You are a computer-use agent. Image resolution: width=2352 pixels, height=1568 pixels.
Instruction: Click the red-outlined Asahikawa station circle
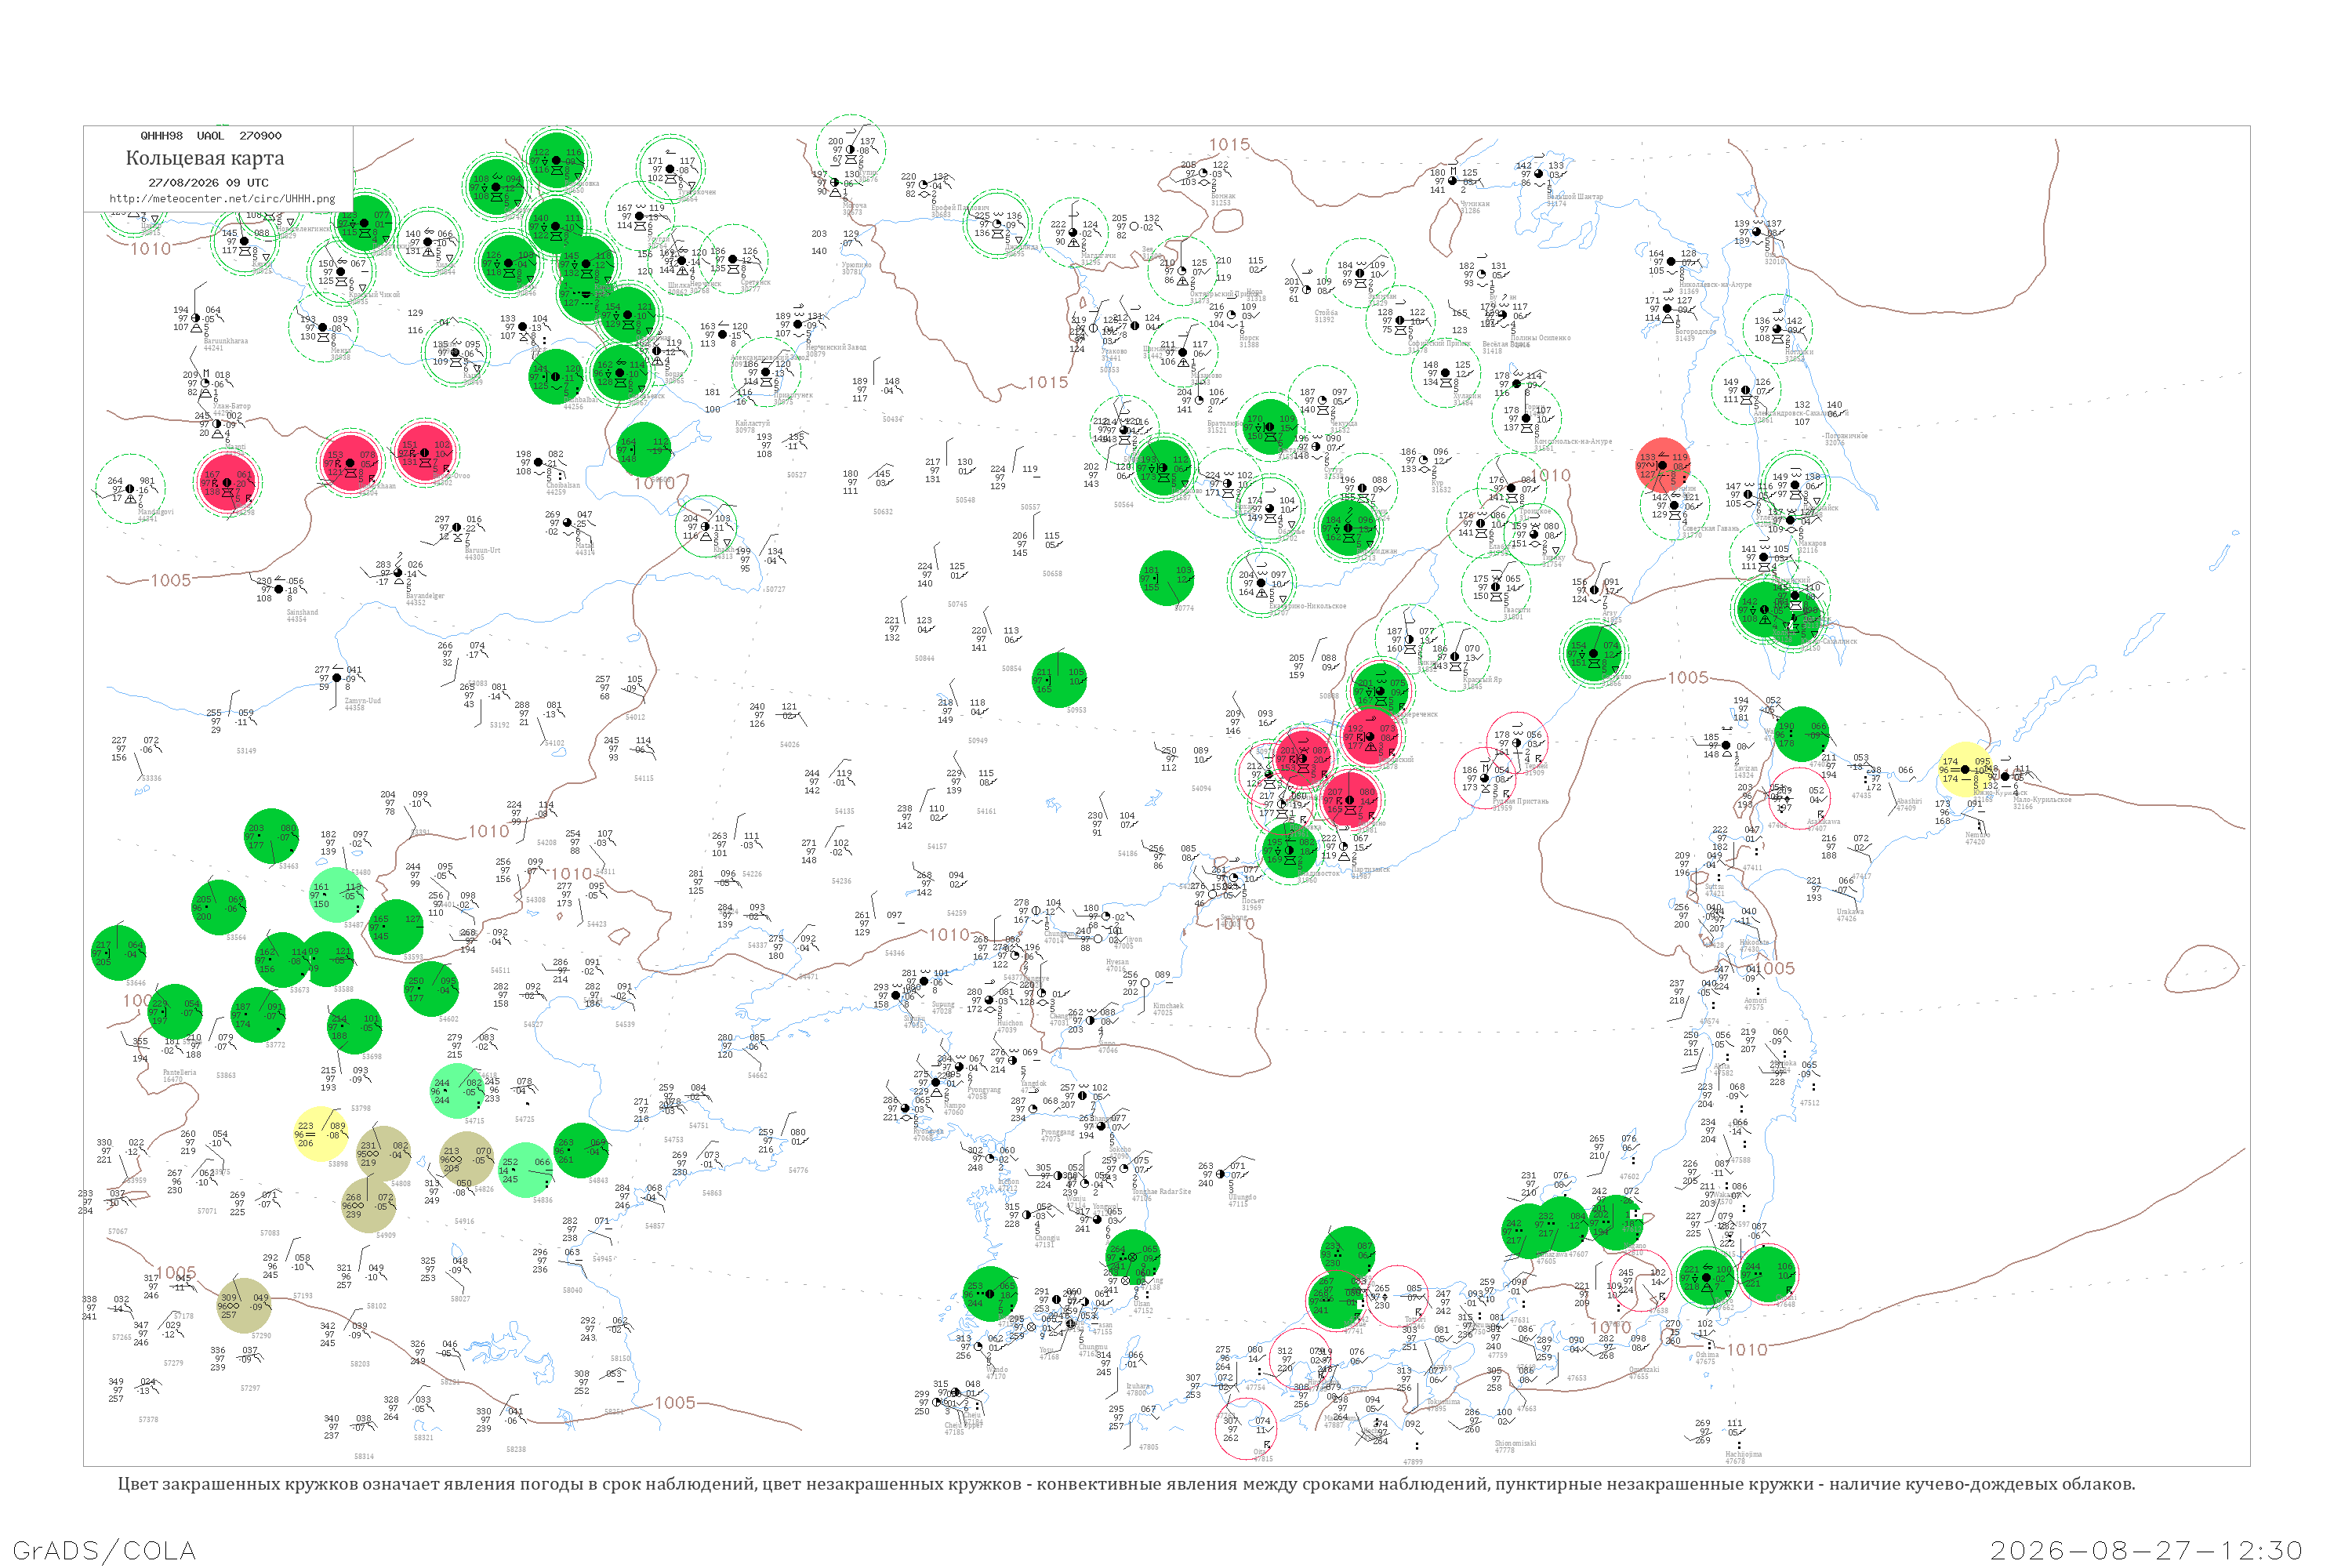pos(1800,798)
